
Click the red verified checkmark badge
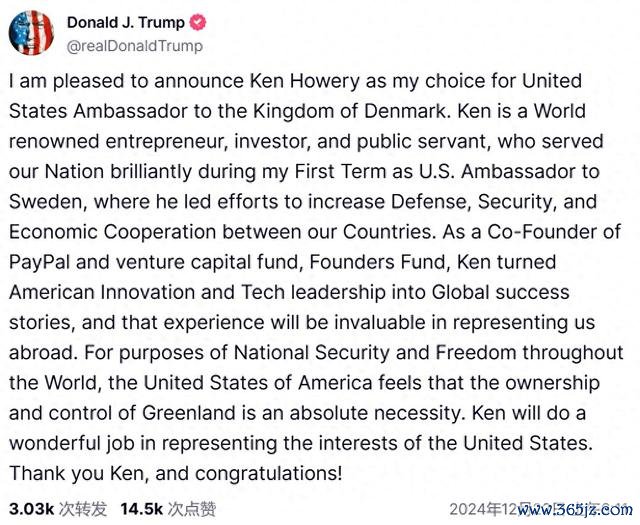(x=198, y=22)
